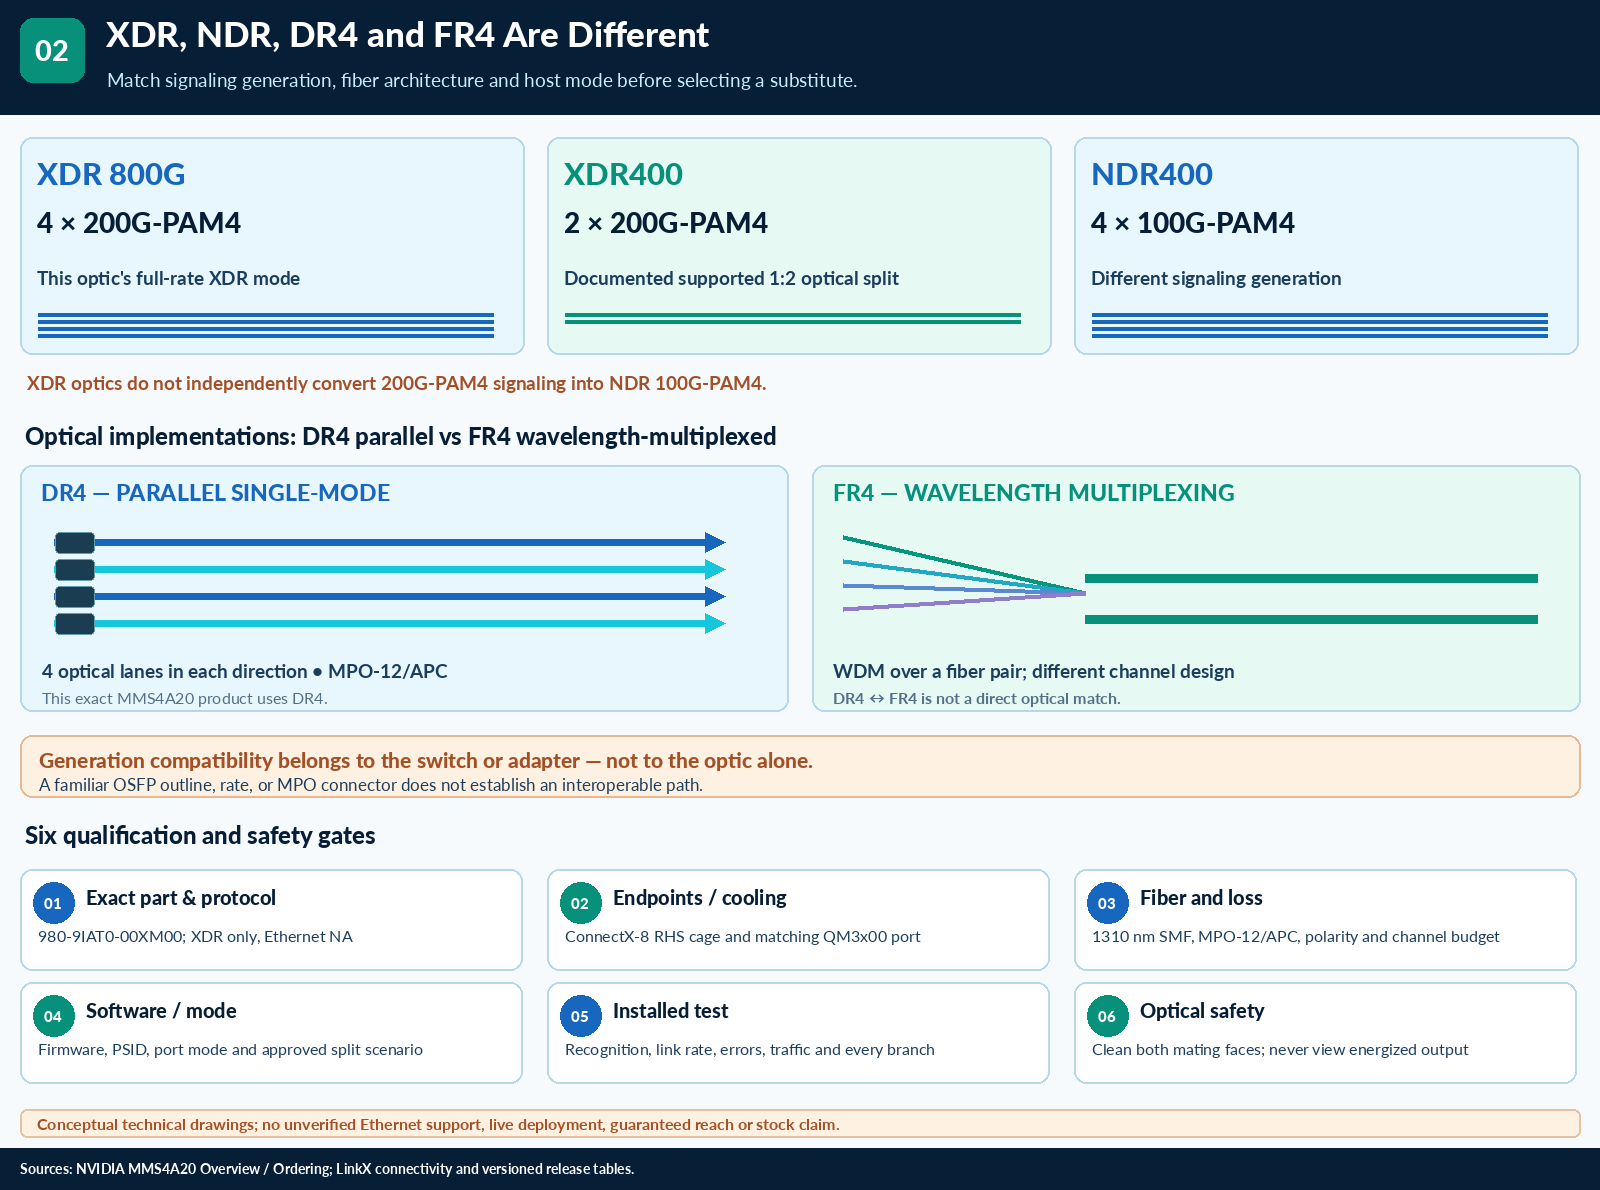This screenshot has width=1600, height=1190.
Task: Click the DR4 — PARALLEL SINGLE-MODE title
Action: pyautogui.click(x=216, y=493)
